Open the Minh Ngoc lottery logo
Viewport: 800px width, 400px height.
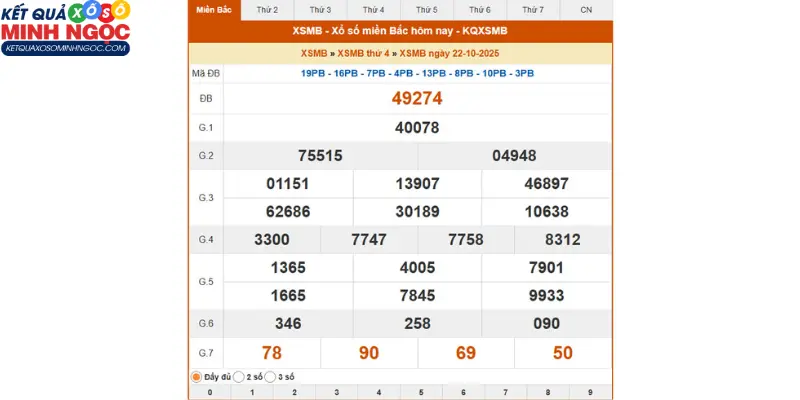[66, 28]
